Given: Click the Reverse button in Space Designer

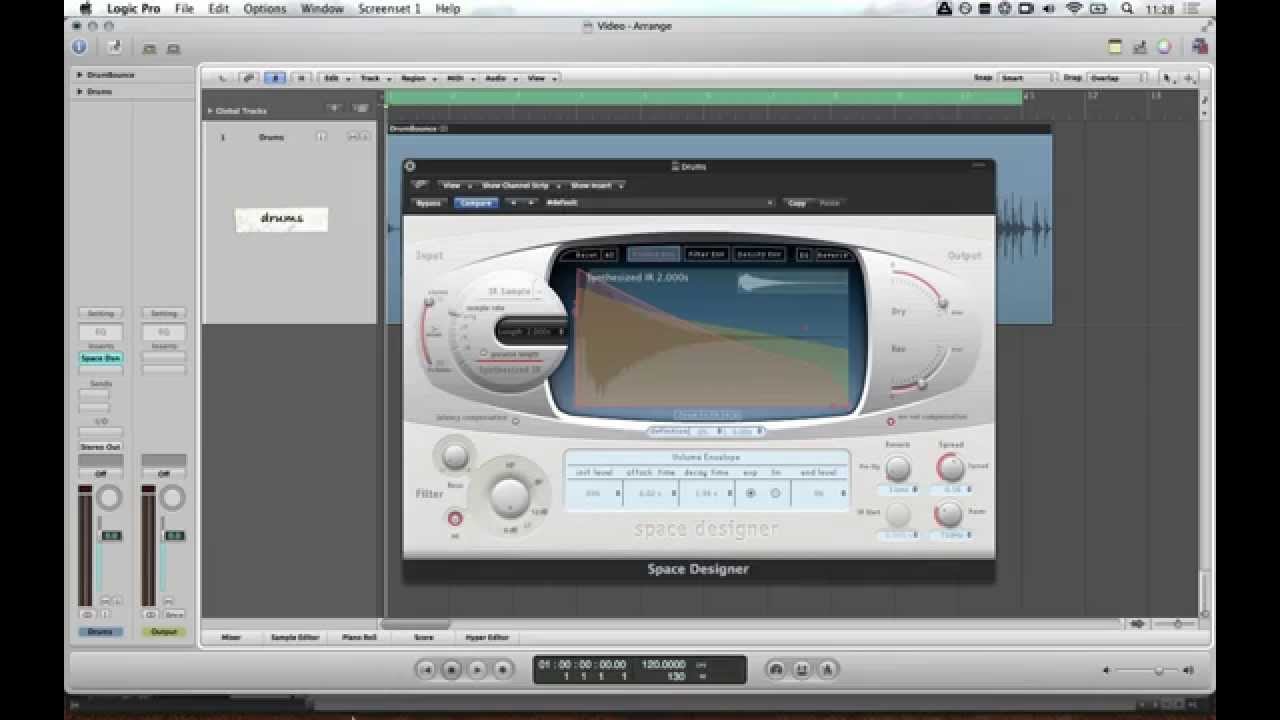Looking at the screenshot, I should tap(831, 255).
